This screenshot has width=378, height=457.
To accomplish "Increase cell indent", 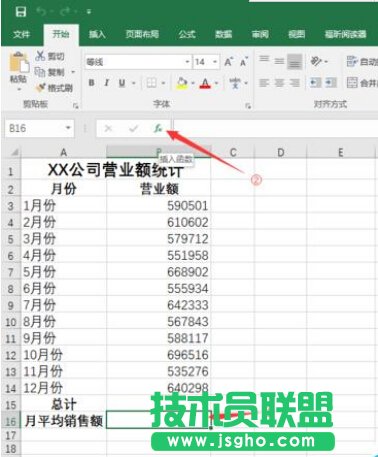I will 331,83.
